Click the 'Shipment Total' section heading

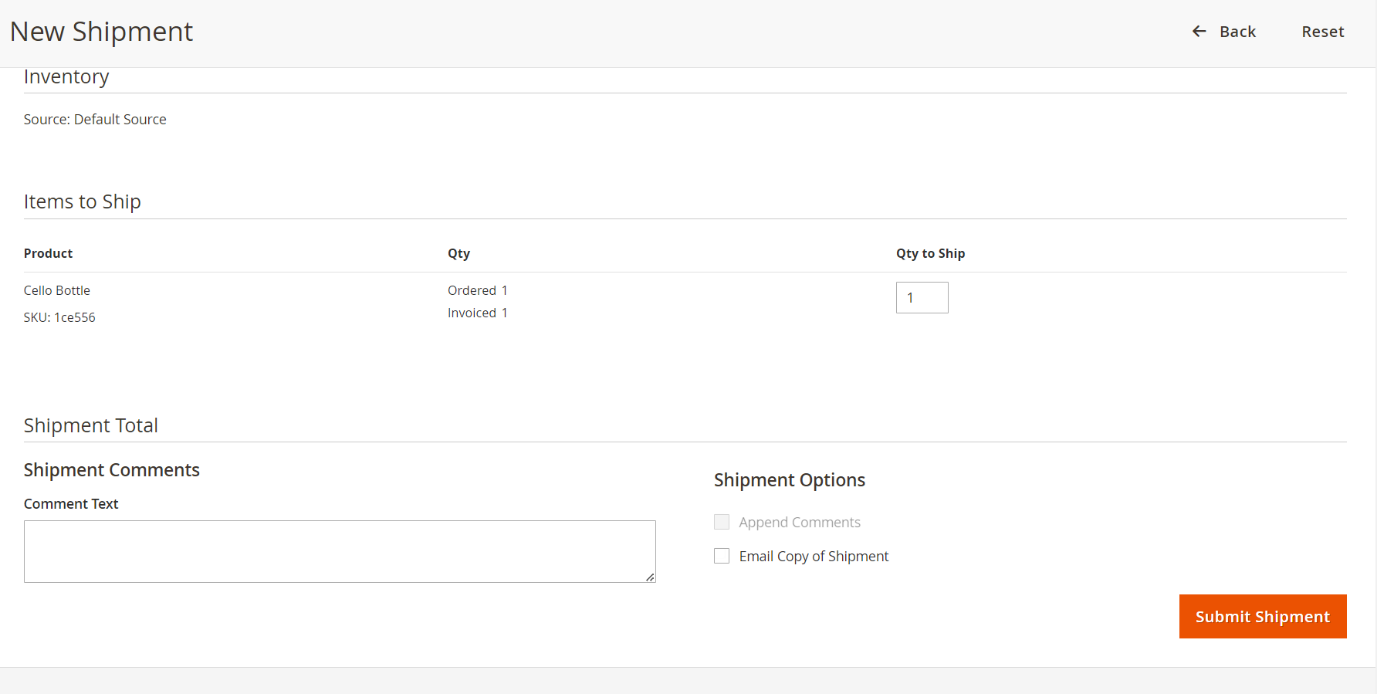tap(91, 426)
